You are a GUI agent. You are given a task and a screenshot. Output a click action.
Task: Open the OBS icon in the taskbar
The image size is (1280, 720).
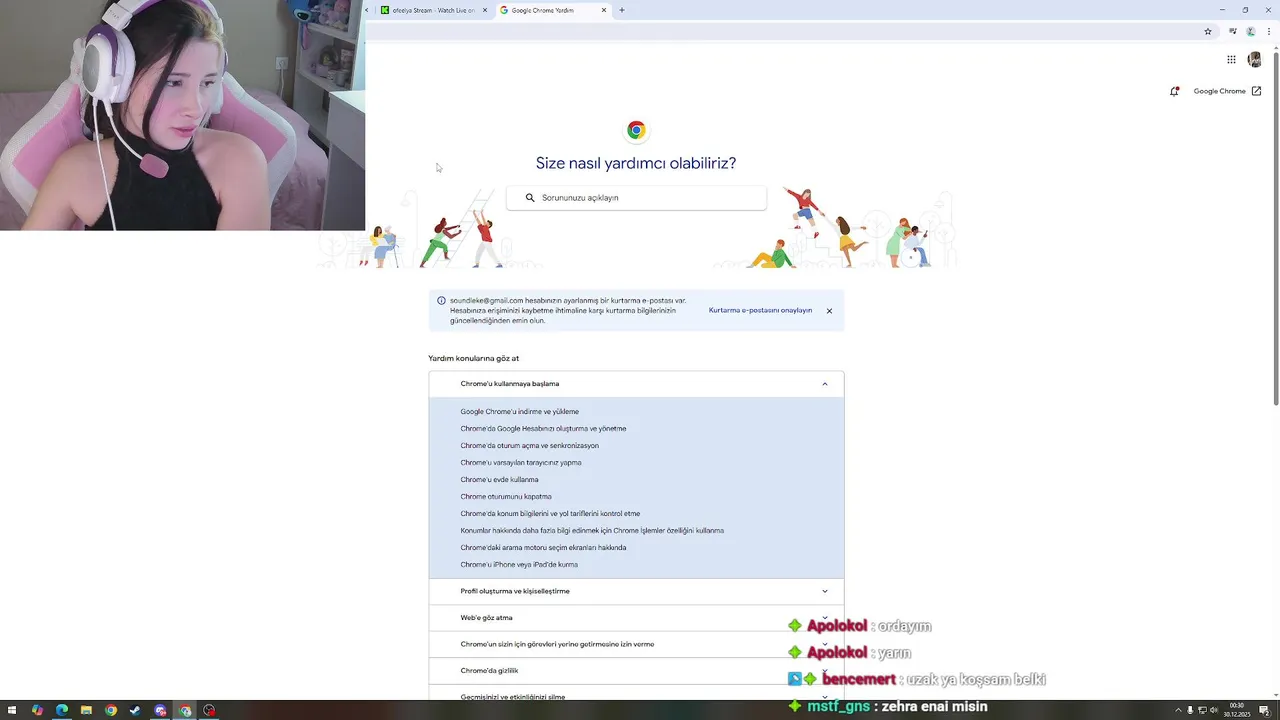click(209, 710)
